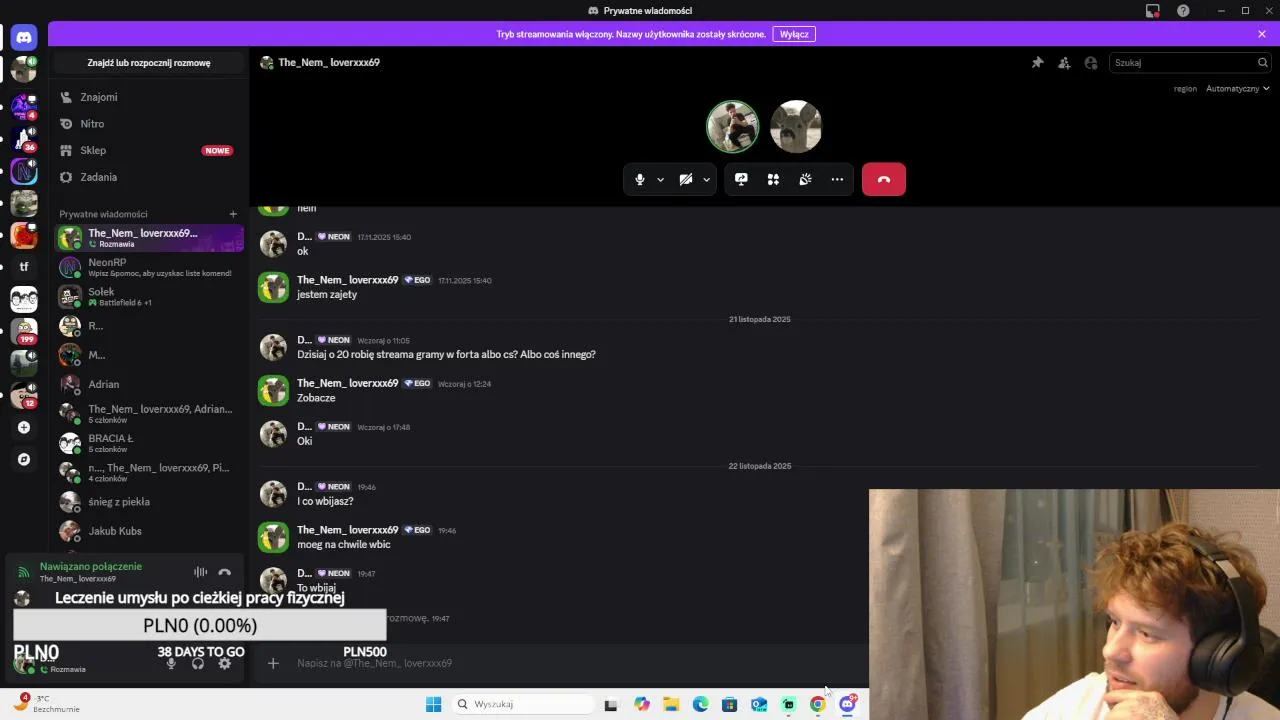The height and width of the screenshot is (720, 1280).
Task: Open the BRACIA Ł group chat
Action: tap(149, 443)
